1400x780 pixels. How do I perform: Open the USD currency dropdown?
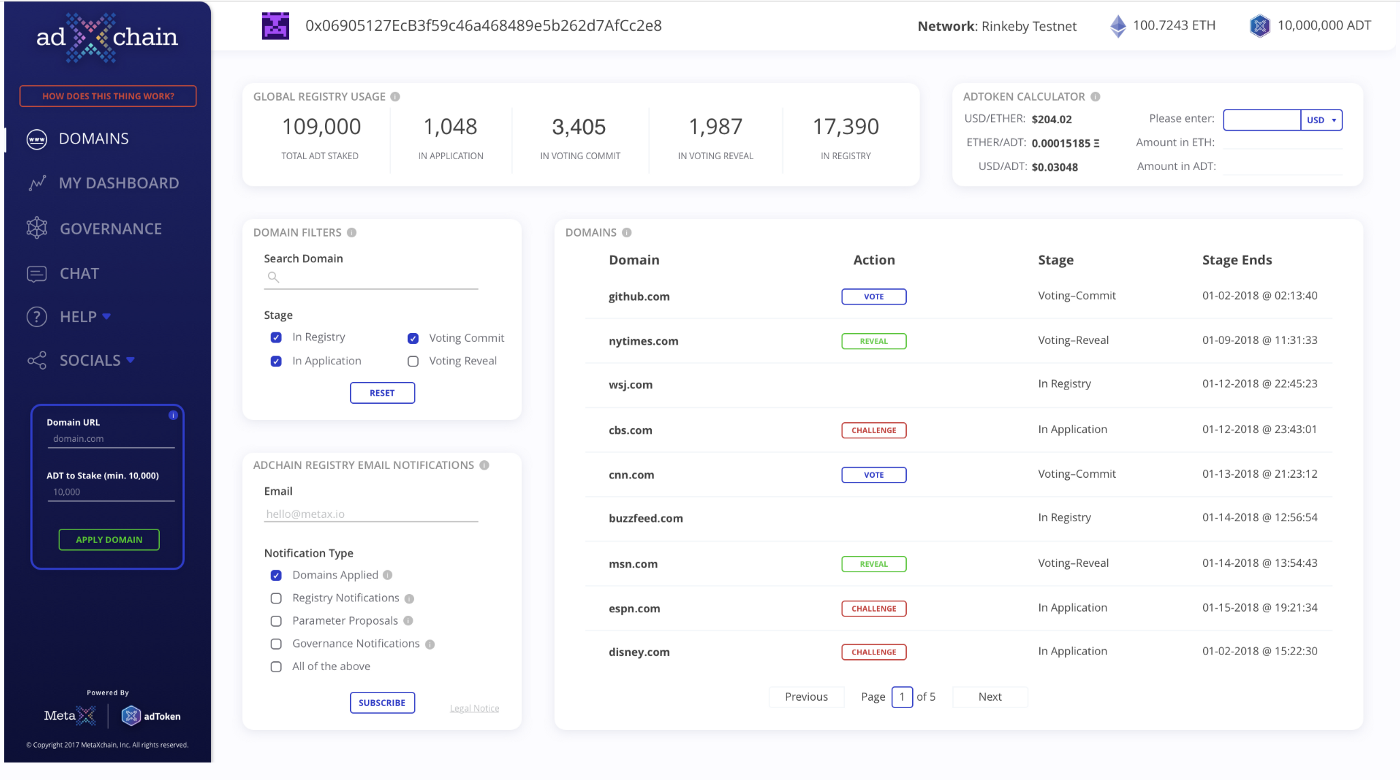[x=1322, y=120]
